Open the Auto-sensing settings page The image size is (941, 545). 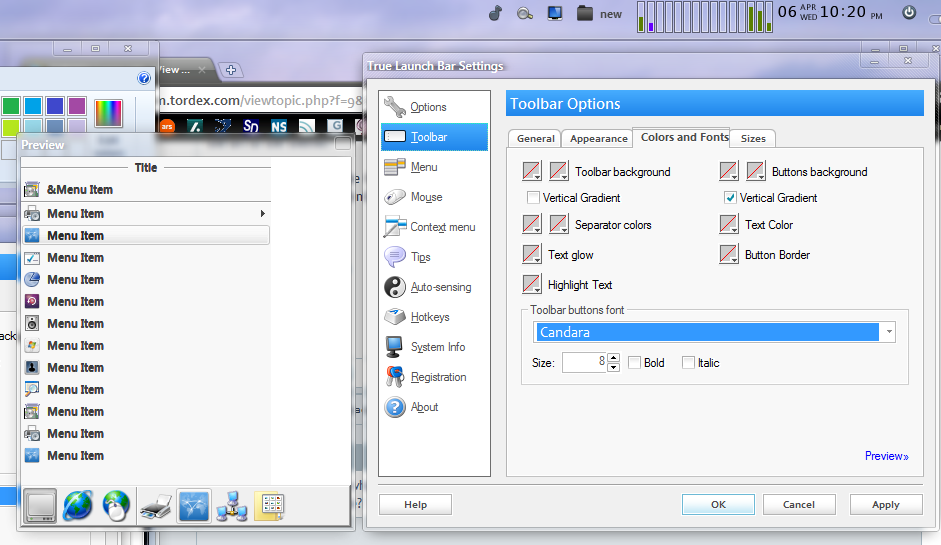[440, 287]
